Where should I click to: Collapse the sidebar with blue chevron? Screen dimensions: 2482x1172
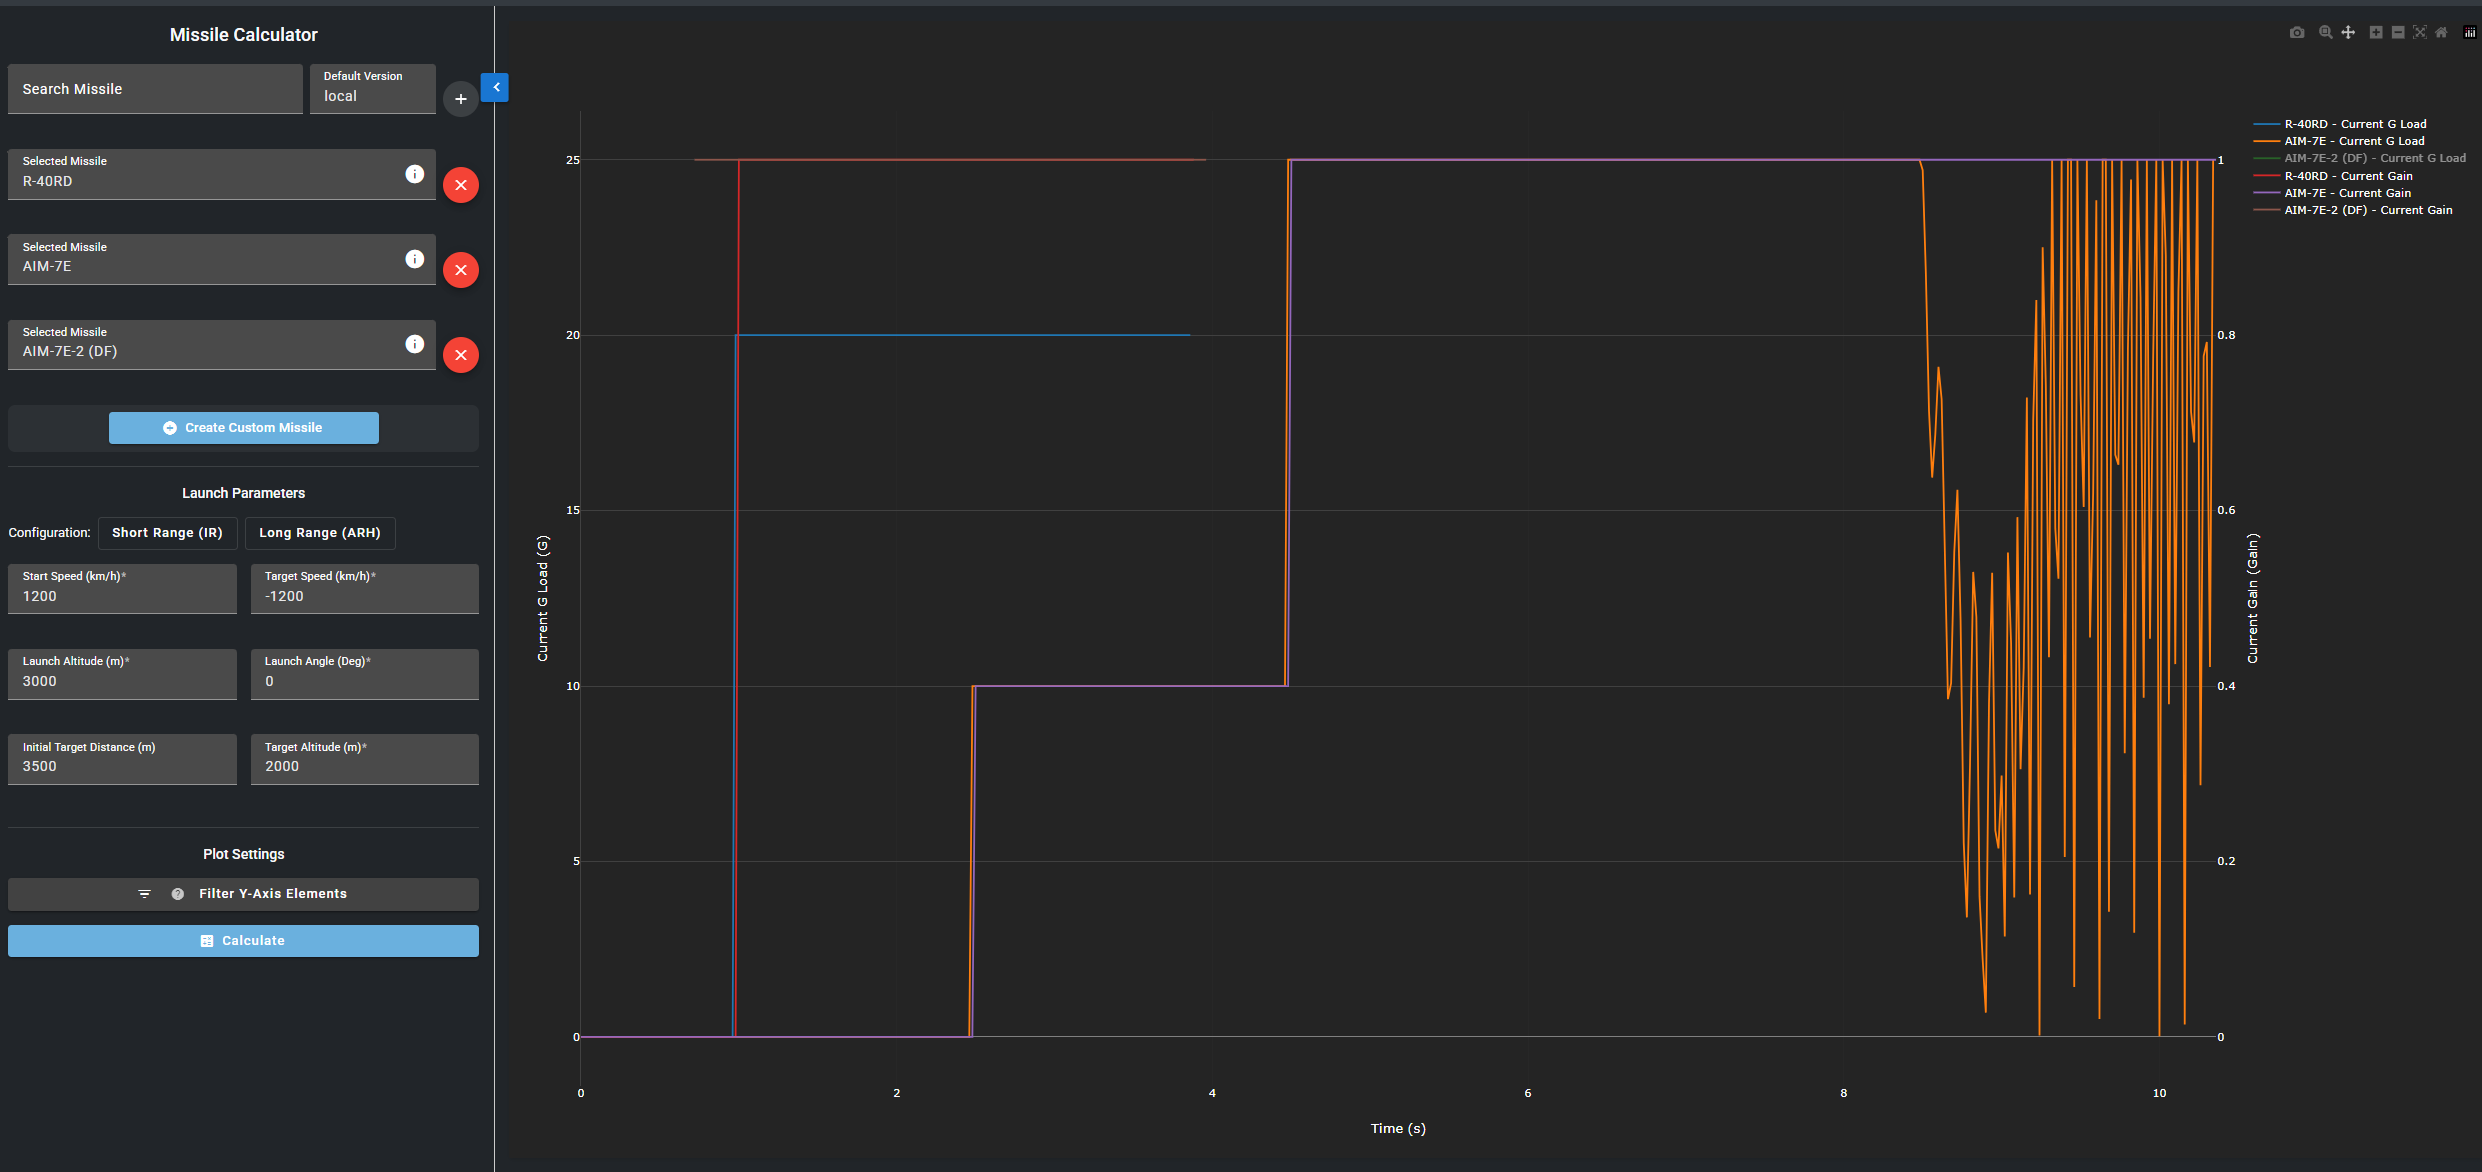click(x=495, y=88)
